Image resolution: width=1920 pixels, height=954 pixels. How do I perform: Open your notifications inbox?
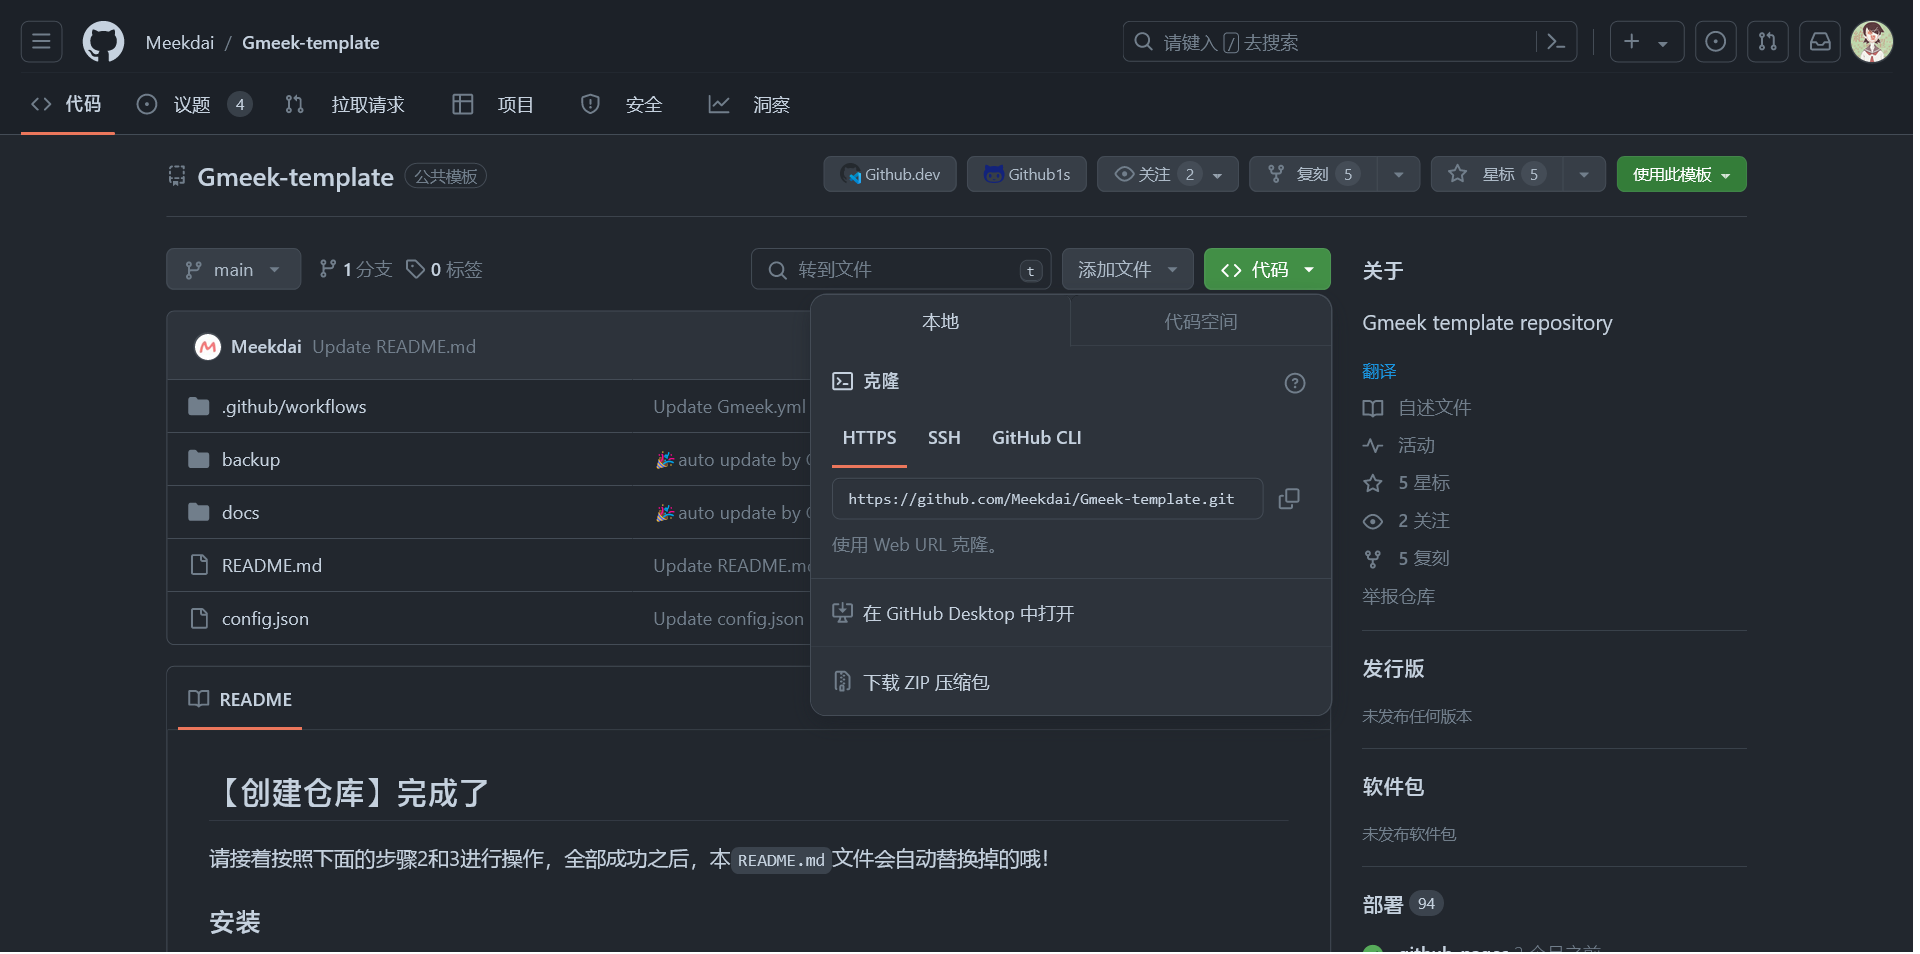(x=1820, y=41)
